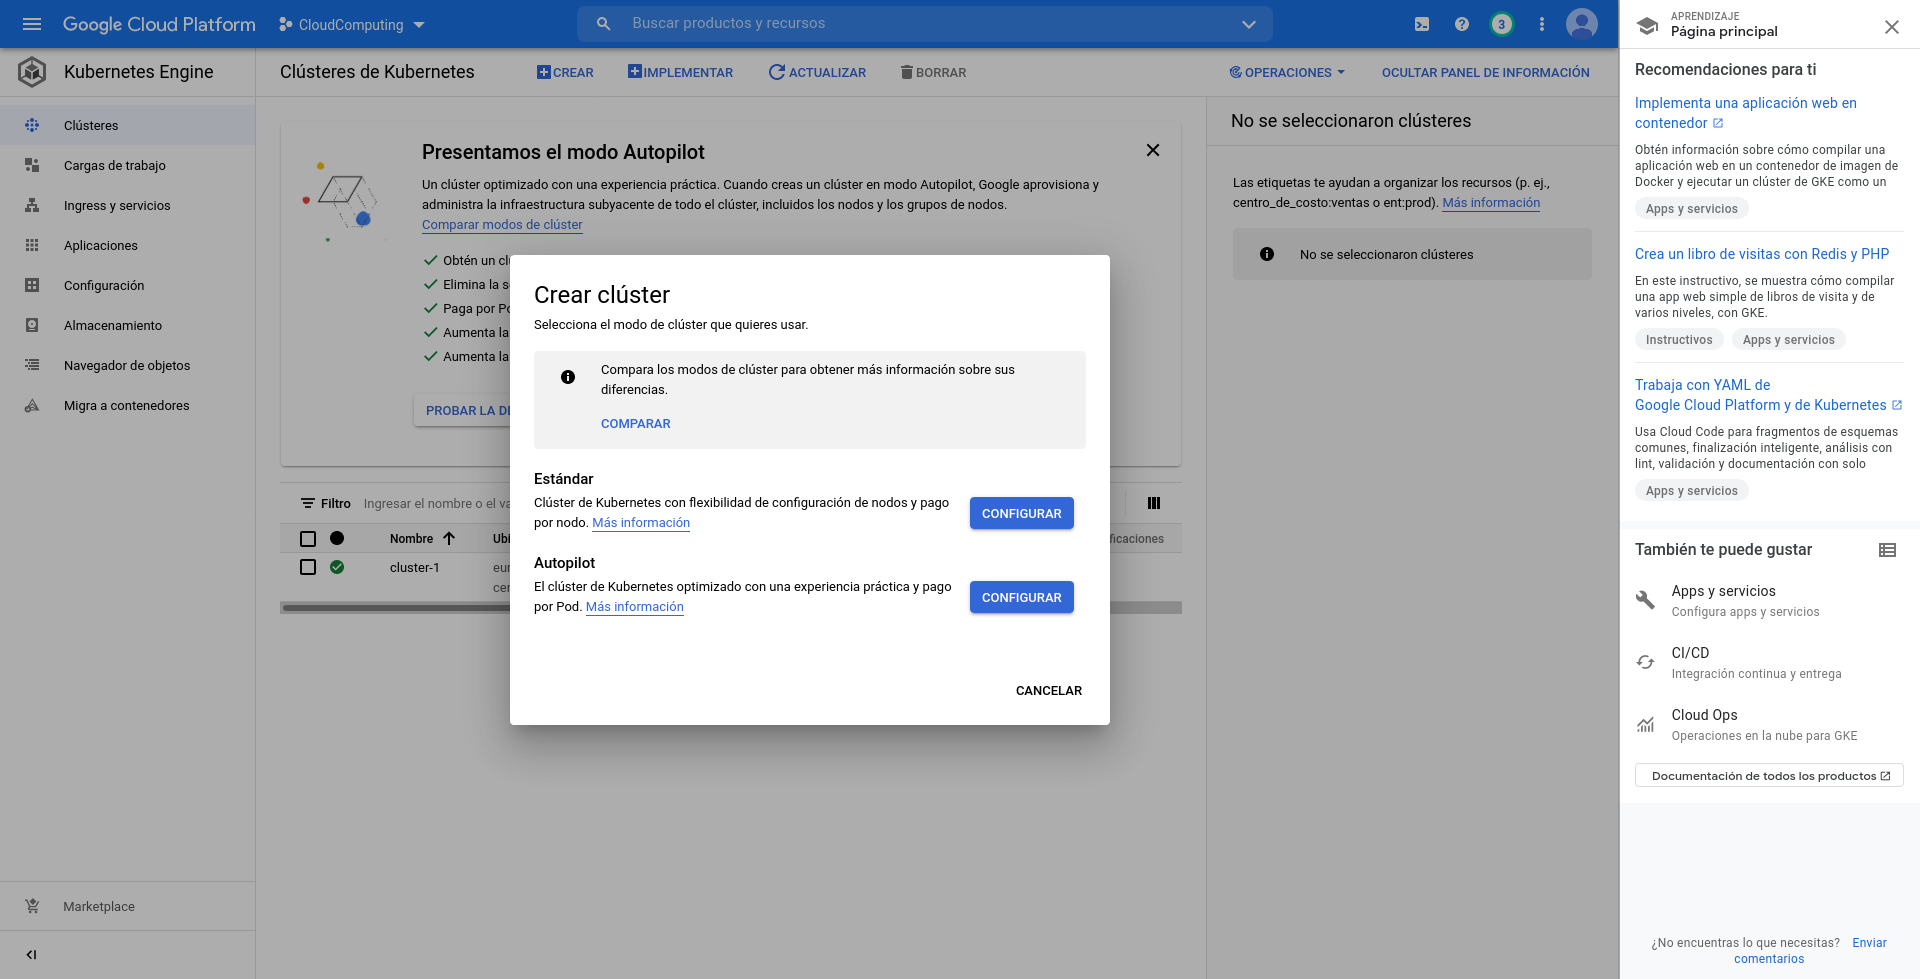The height and width of the screenshot is (979, 1920).
Task: Click the Filtro icon
Action: (x=308, y=503)
